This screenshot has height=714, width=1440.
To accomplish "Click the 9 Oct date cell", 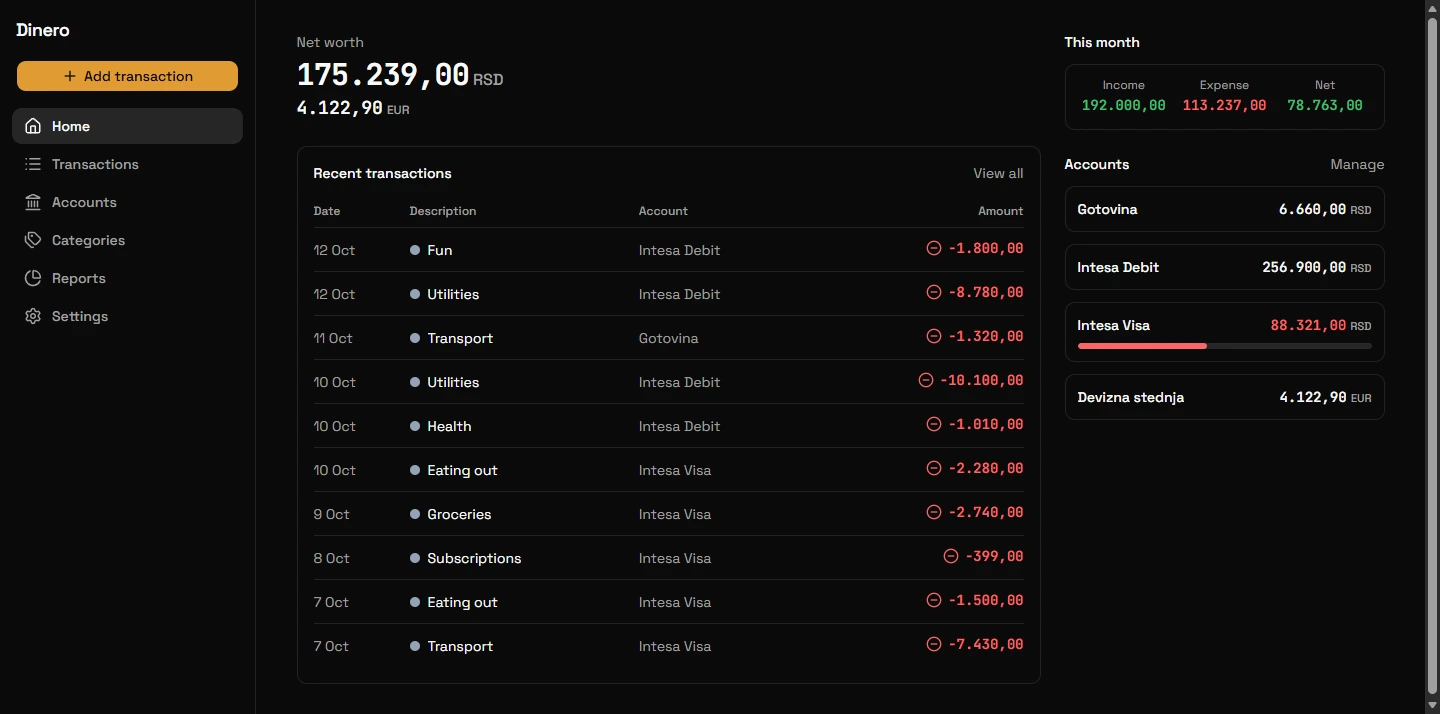I will (331, 514).
